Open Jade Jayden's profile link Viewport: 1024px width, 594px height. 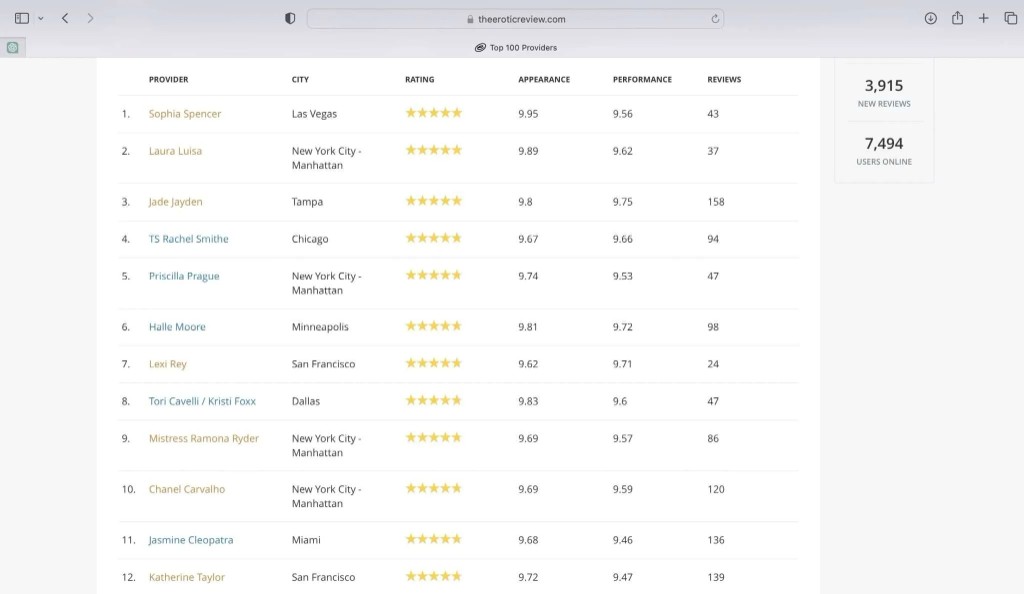175,202
